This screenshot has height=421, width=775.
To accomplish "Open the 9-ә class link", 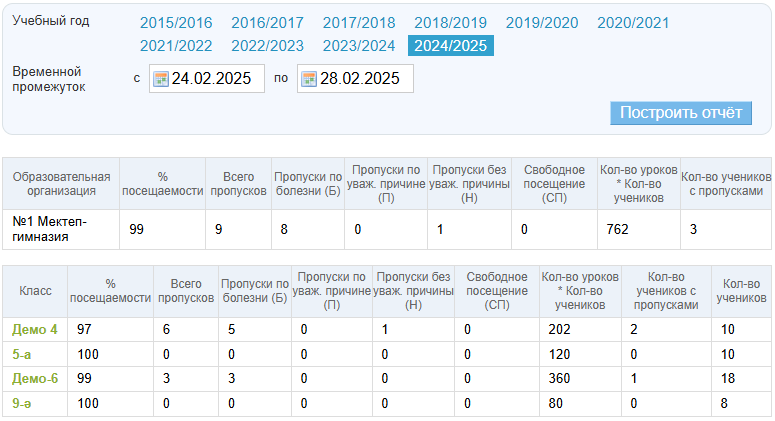I will (x=22, y=402).
